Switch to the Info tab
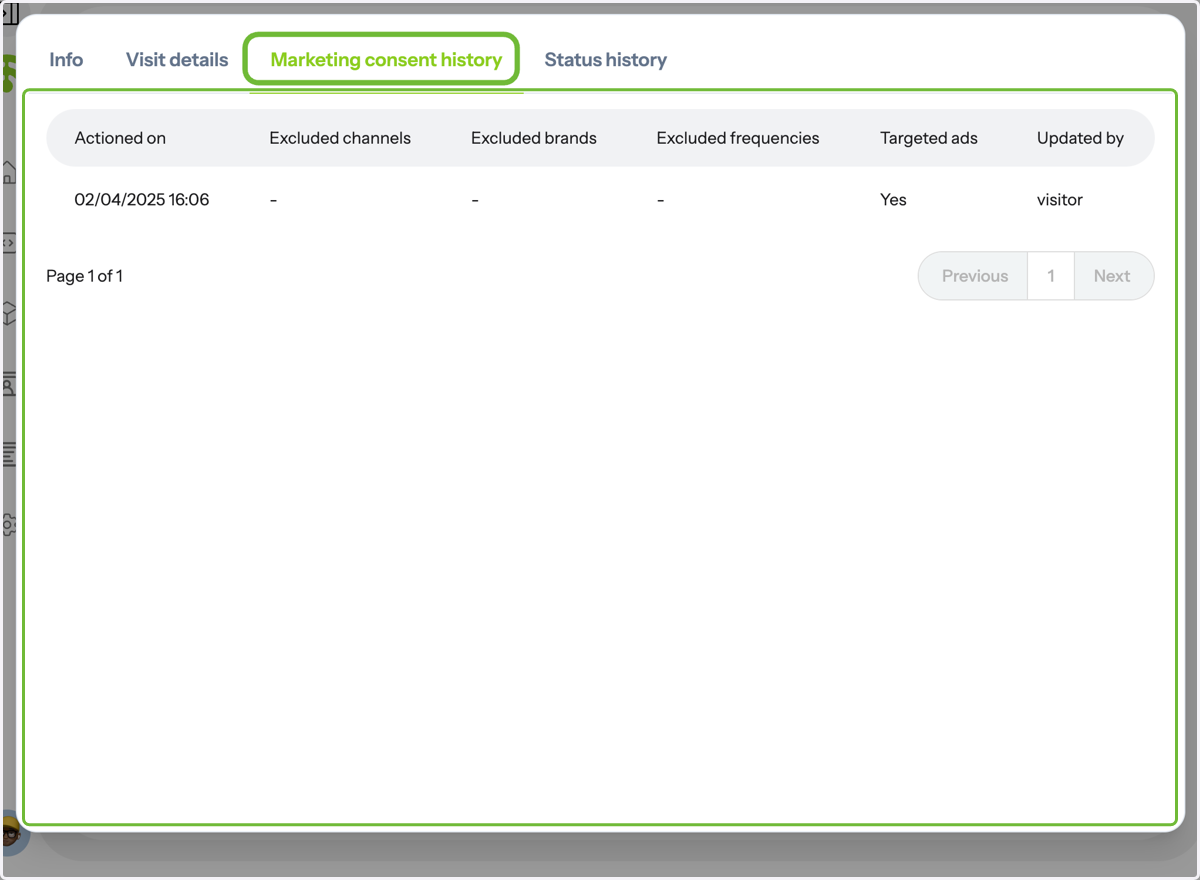Screen dimensions: 1200x880 coord(66,60)
